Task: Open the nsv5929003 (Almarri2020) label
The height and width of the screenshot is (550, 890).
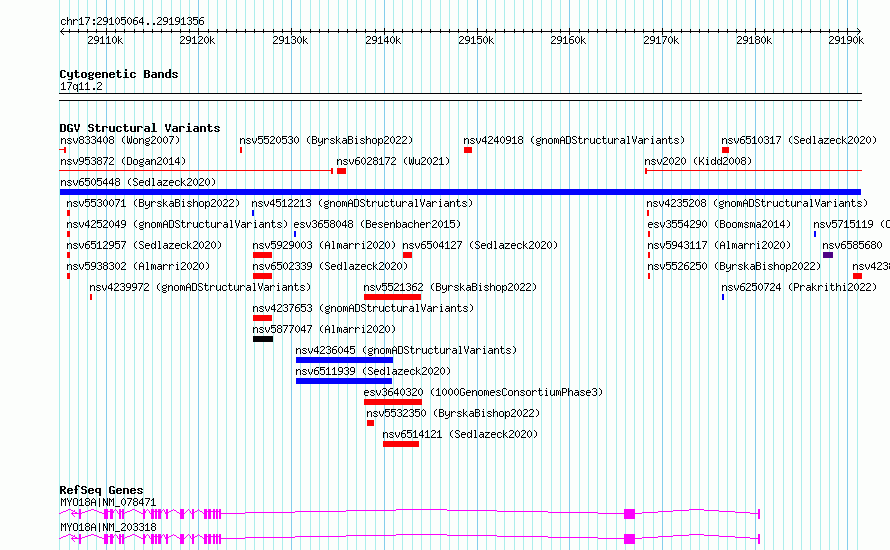Action: click(324, 245)
